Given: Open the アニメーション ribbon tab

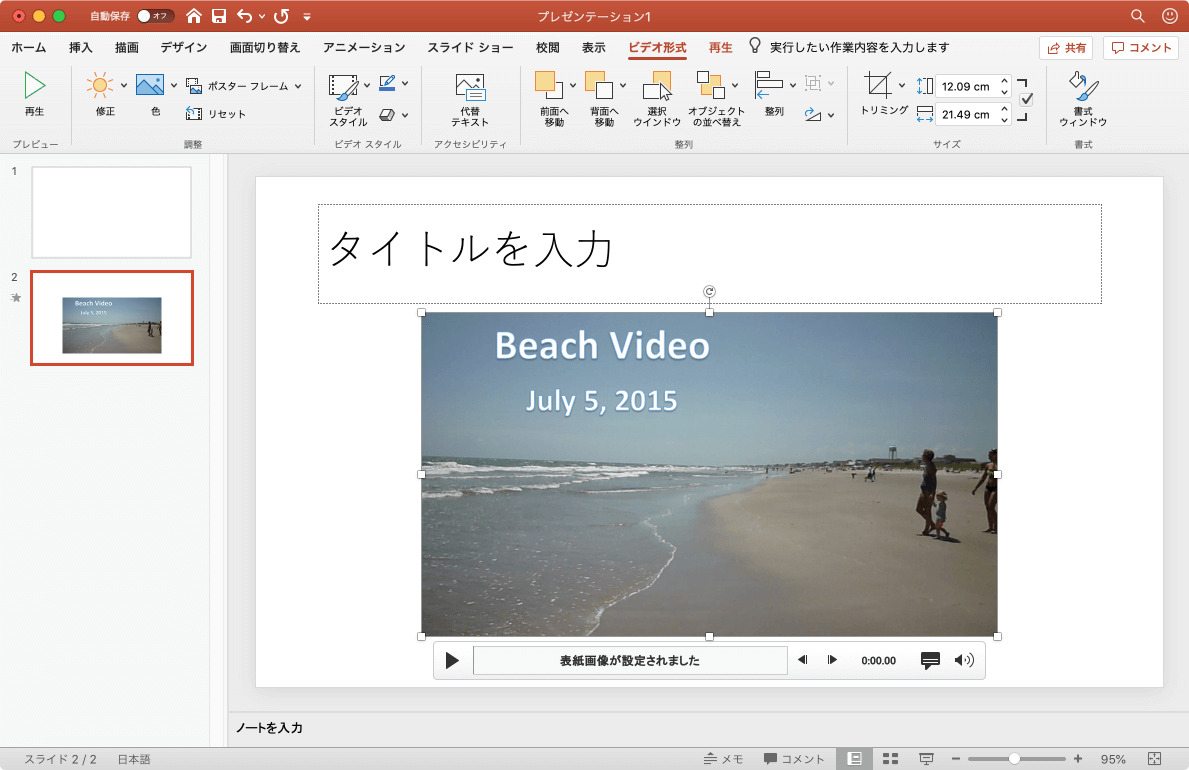Looking at the screenshot, I should tap(364, 47).
